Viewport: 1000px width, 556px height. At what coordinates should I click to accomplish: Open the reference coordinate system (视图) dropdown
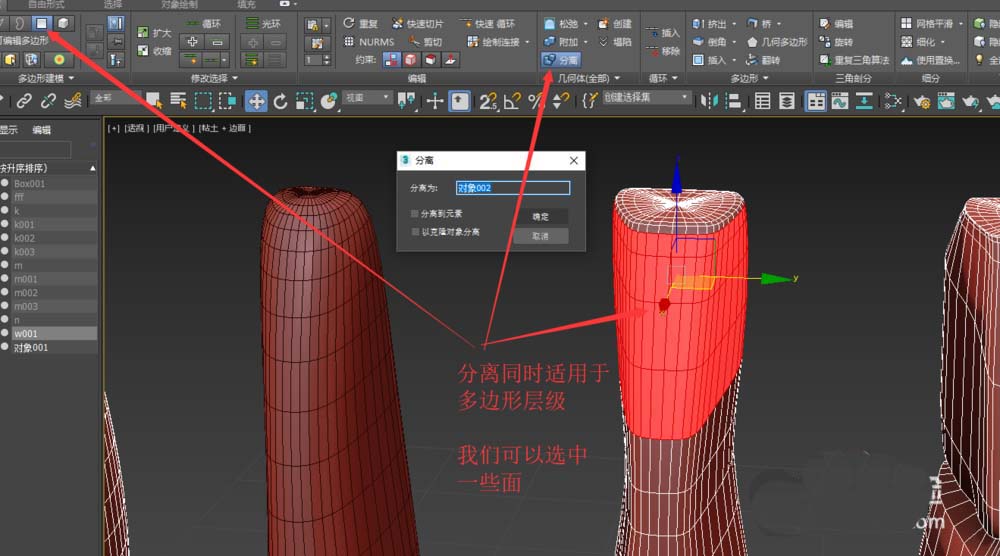[367, 98]
